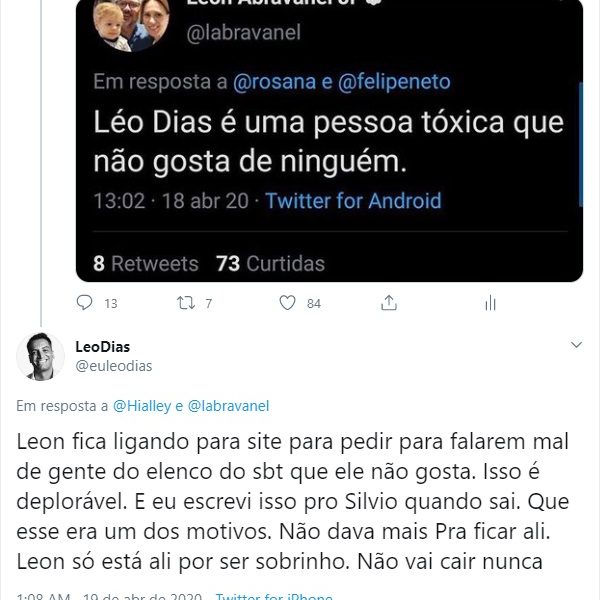Open @labravanel link in LeoDias reply line
Screen dimensions: 603x600
point(228,406)
